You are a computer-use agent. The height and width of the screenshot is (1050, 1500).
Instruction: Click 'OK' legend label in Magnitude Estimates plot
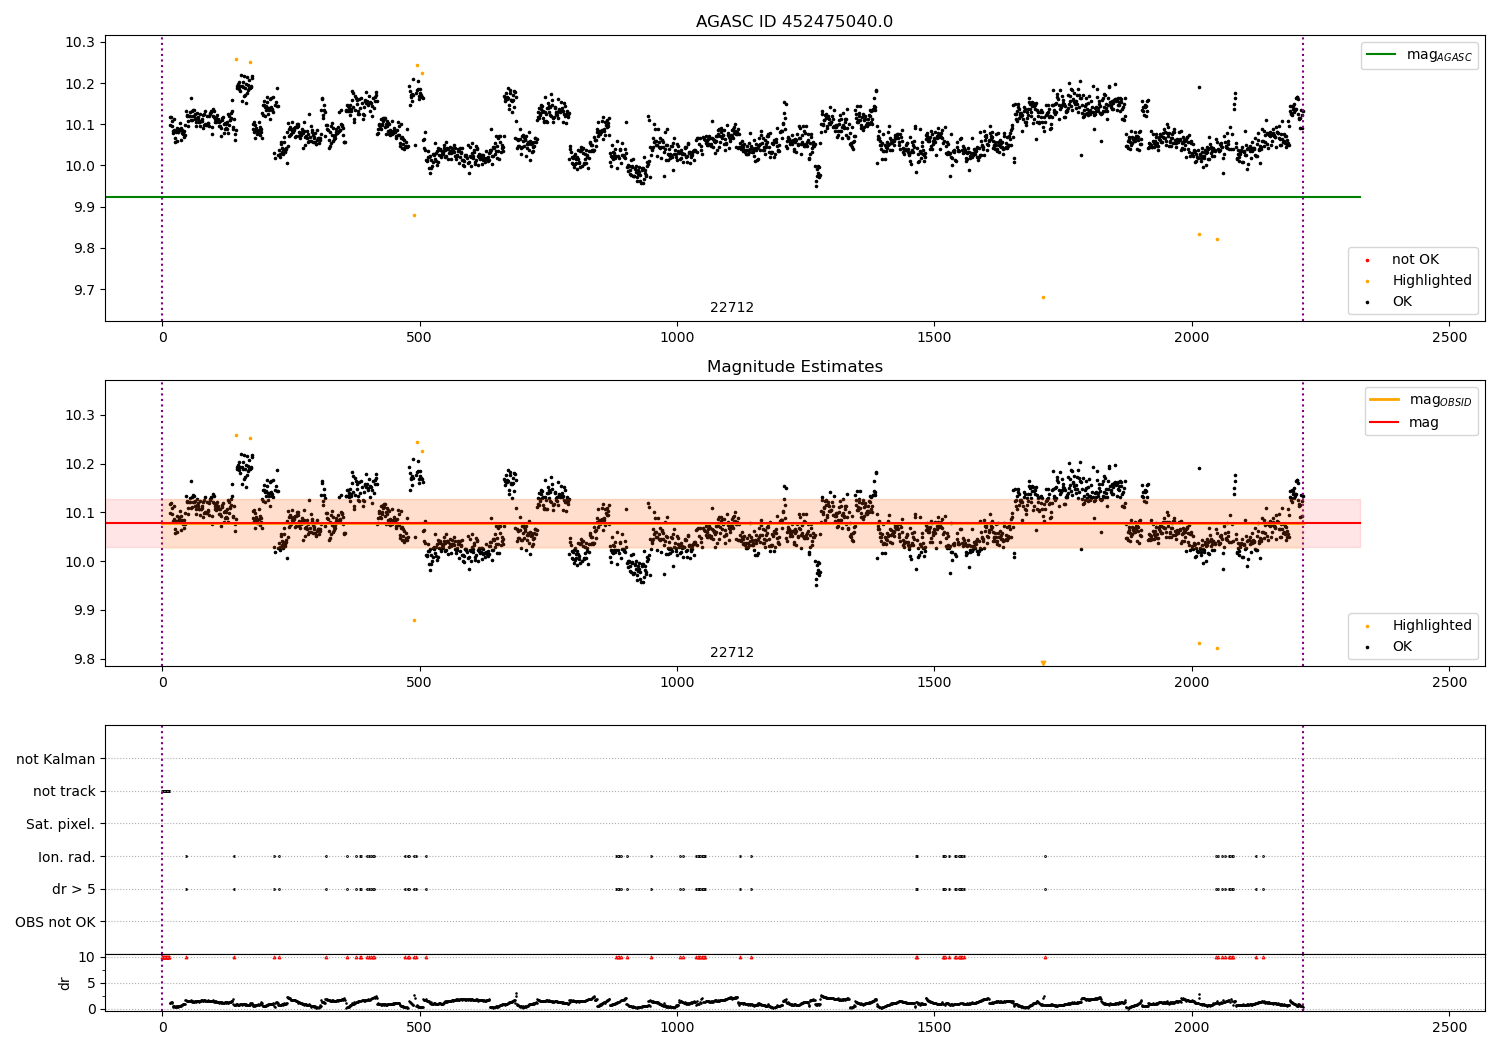1402,647
